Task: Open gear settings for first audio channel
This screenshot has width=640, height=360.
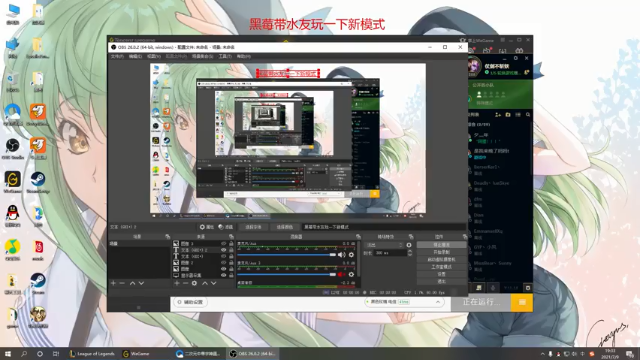Action: [351, 255]
